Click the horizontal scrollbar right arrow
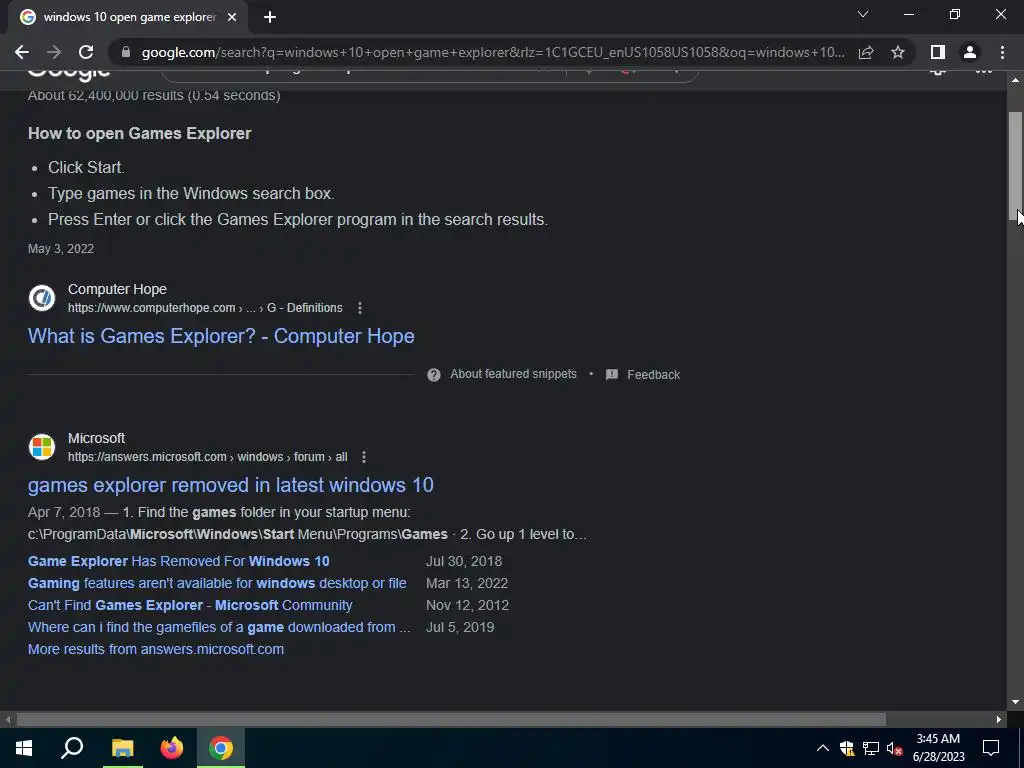Image resolution: width=1024 pixels, height=768 pixels. [999, 720]
